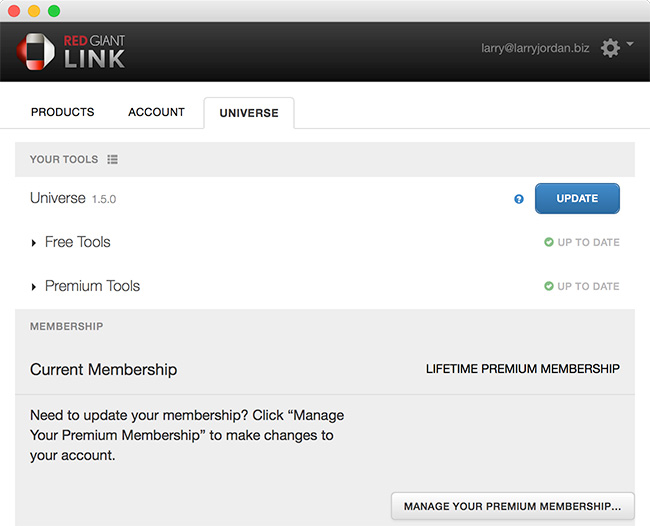Expand the Free Tools disclosure triangle

pos(34,243)
